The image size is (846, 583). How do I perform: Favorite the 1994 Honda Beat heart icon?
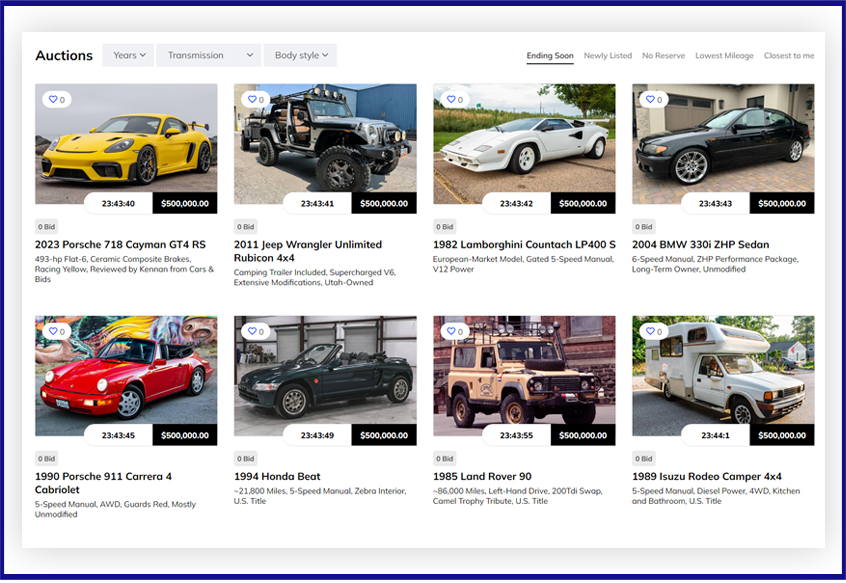pyautogui.click(x=252, y=331)
